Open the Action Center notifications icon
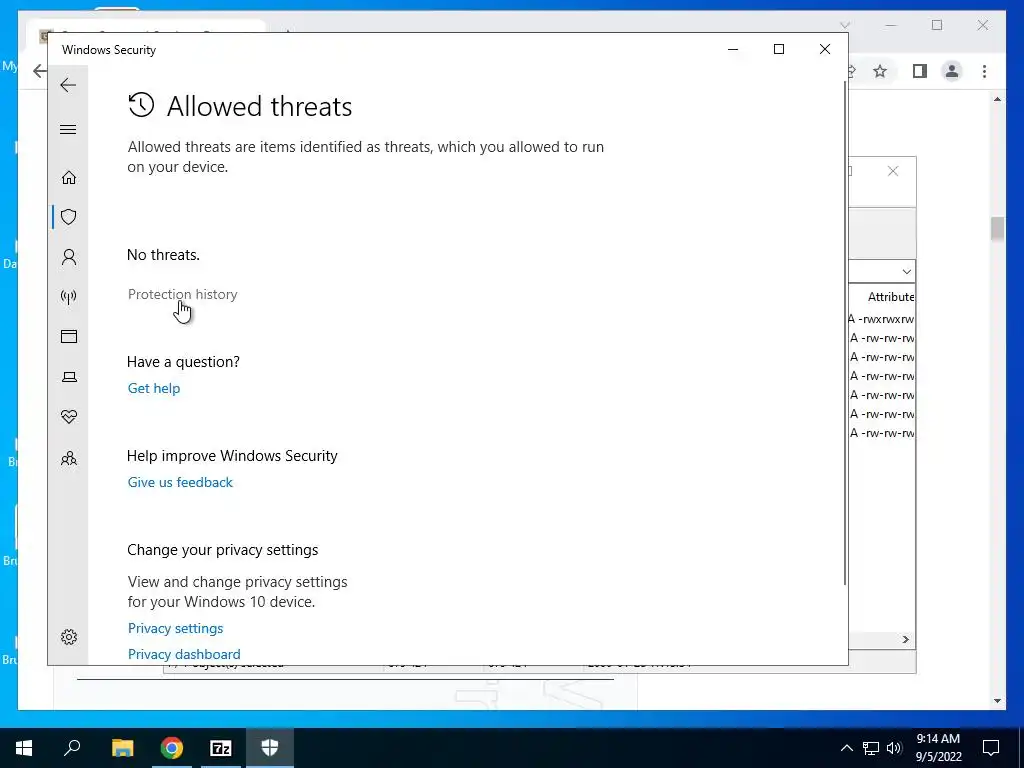This screenshot has height=768, width=1024. (991, 748)
